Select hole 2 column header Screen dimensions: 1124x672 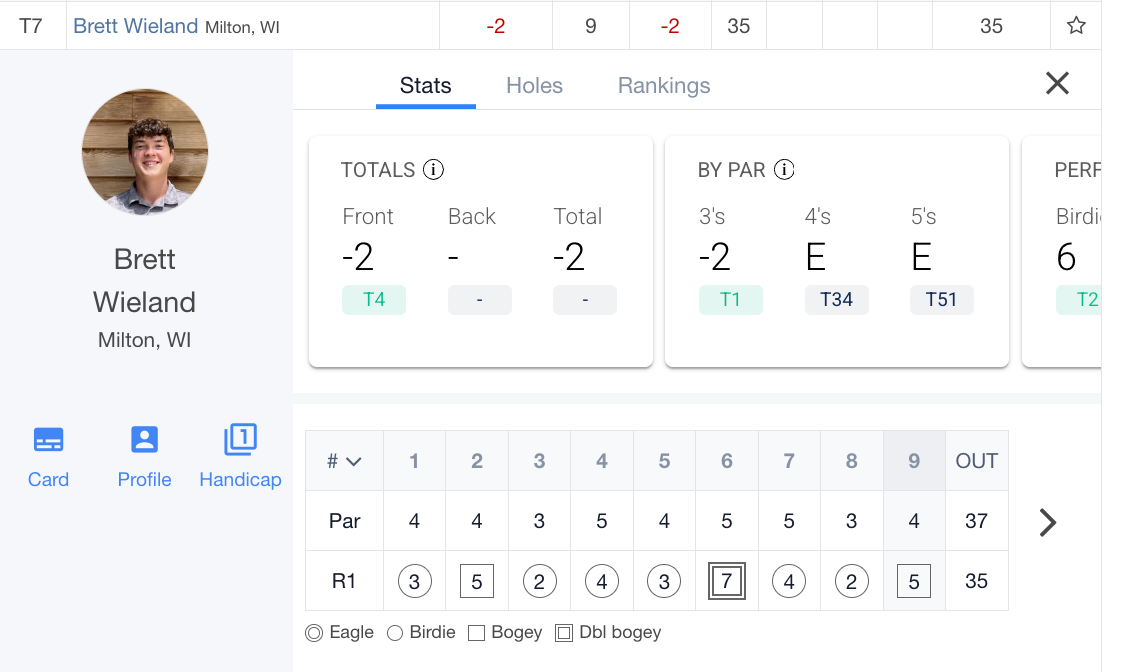(477, 461)
